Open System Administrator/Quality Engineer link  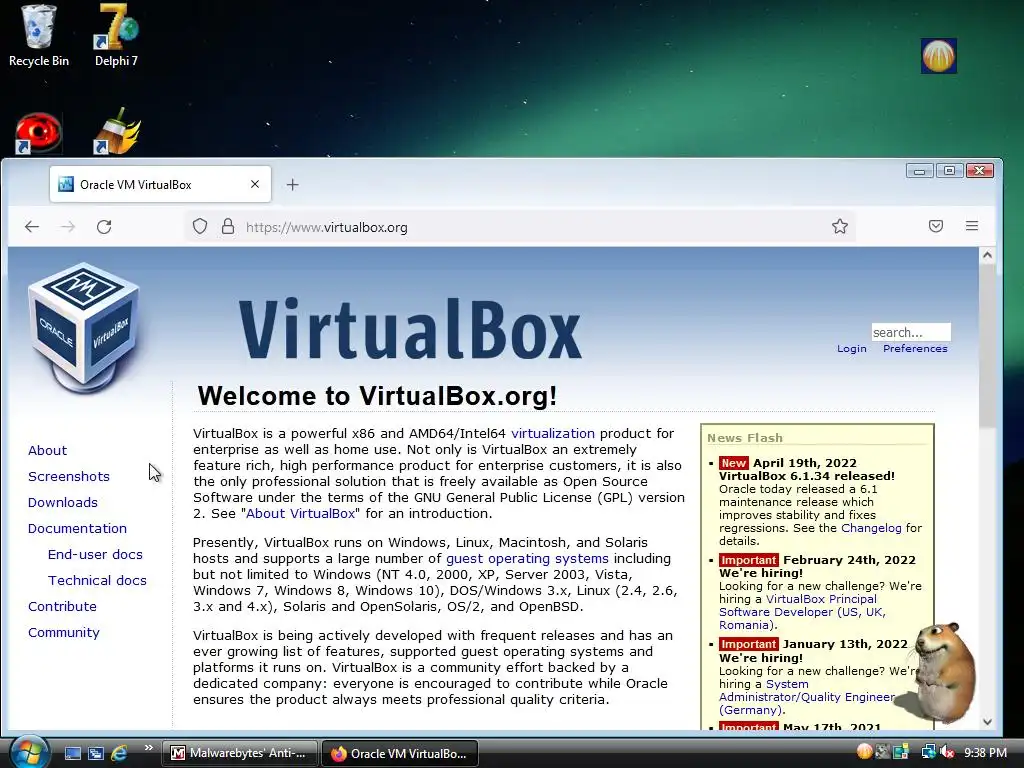coord(807,697)
